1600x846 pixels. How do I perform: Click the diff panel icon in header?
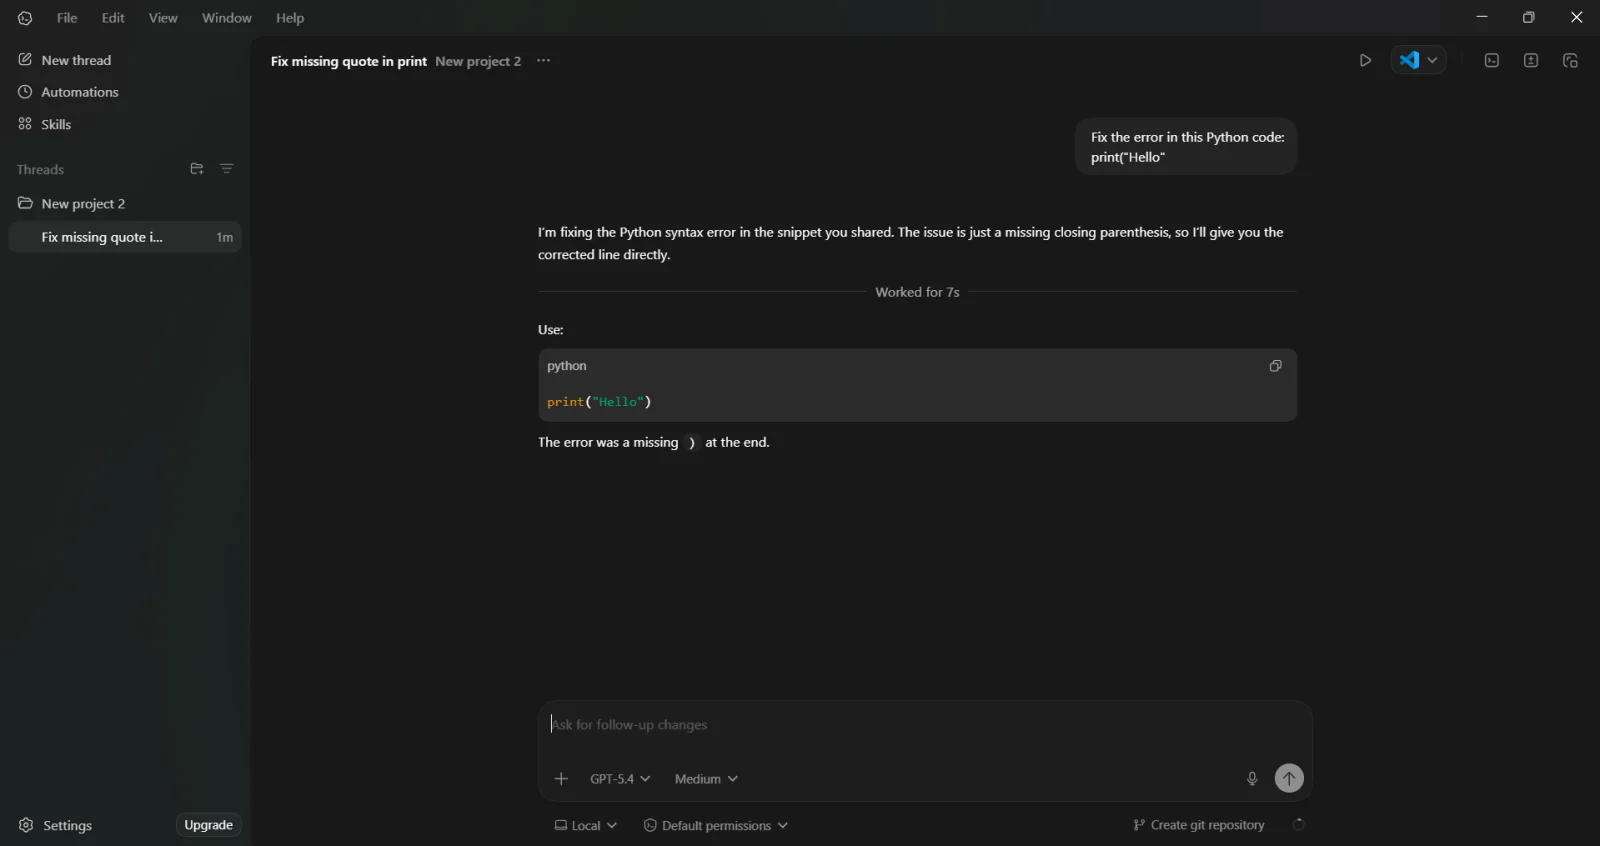pyautogui.click(x=1531, y=61)
